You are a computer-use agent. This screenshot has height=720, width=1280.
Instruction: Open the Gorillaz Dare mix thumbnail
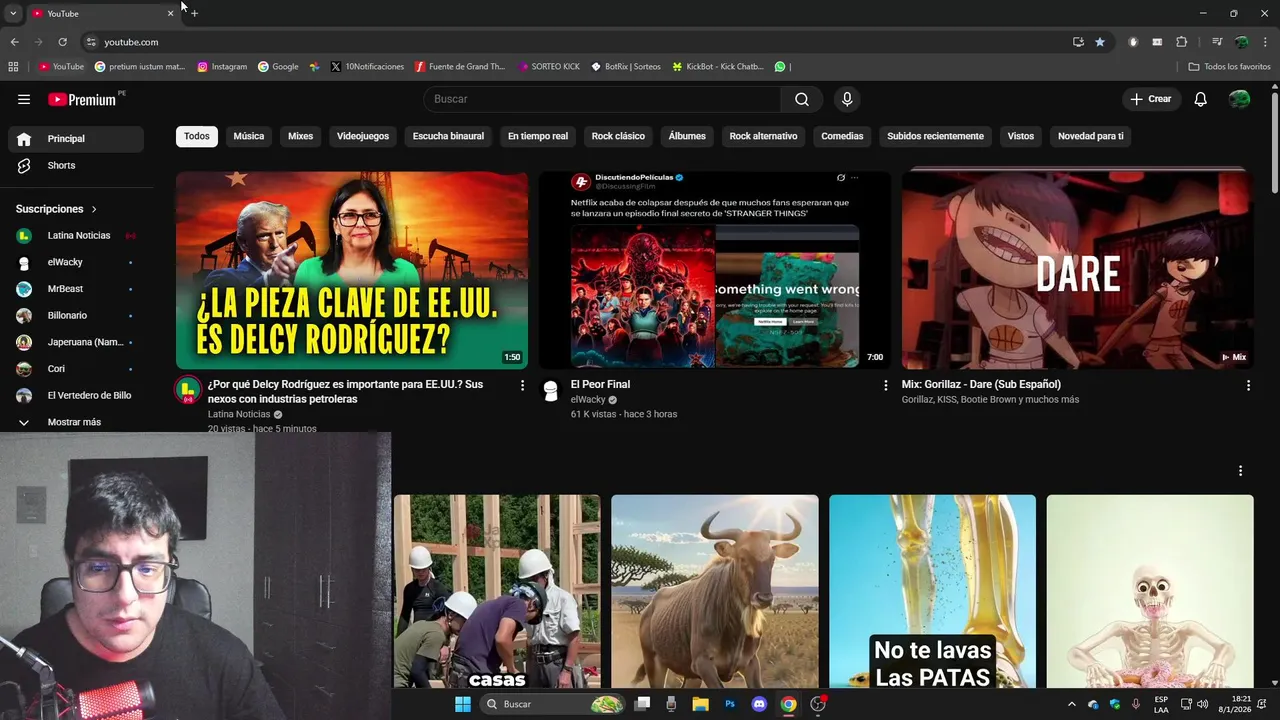tap(1077, 270)
